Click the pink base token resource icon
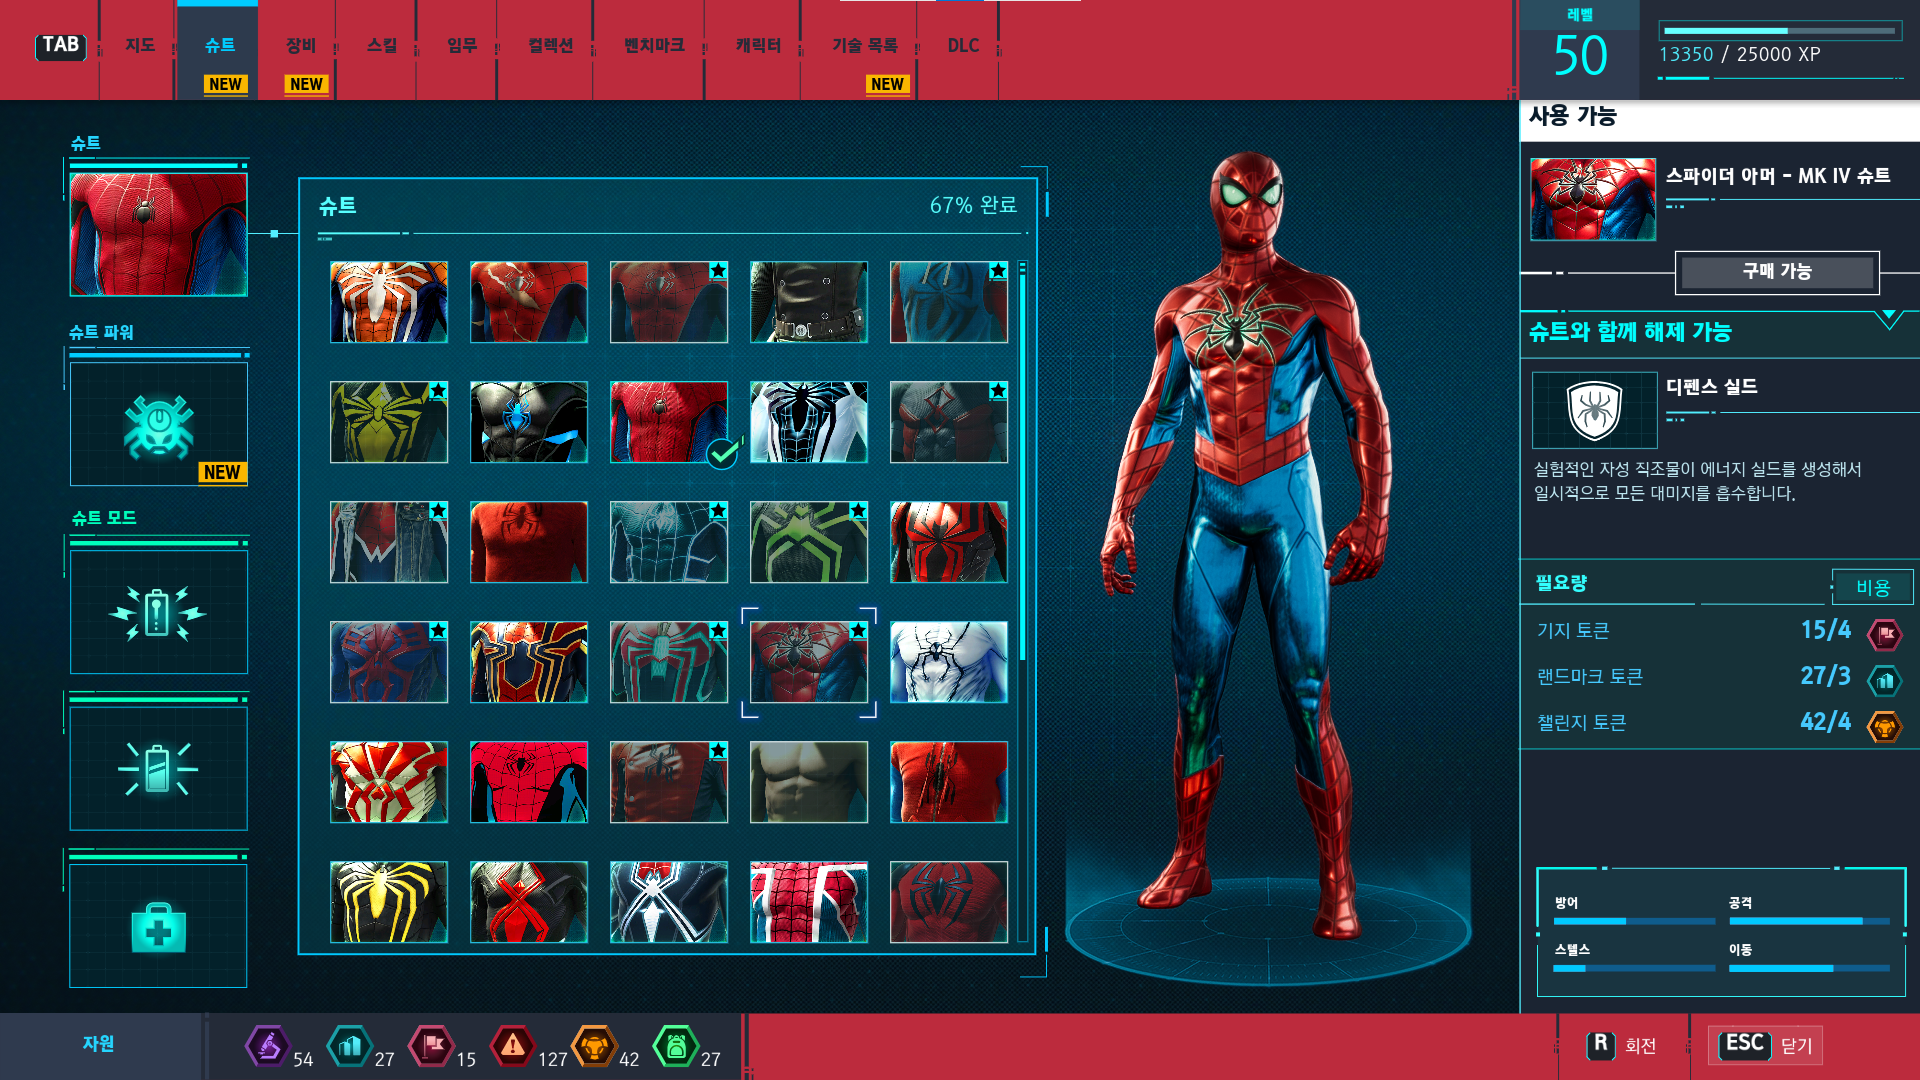The image size is (1920, 1080). tap(432, 1046)
